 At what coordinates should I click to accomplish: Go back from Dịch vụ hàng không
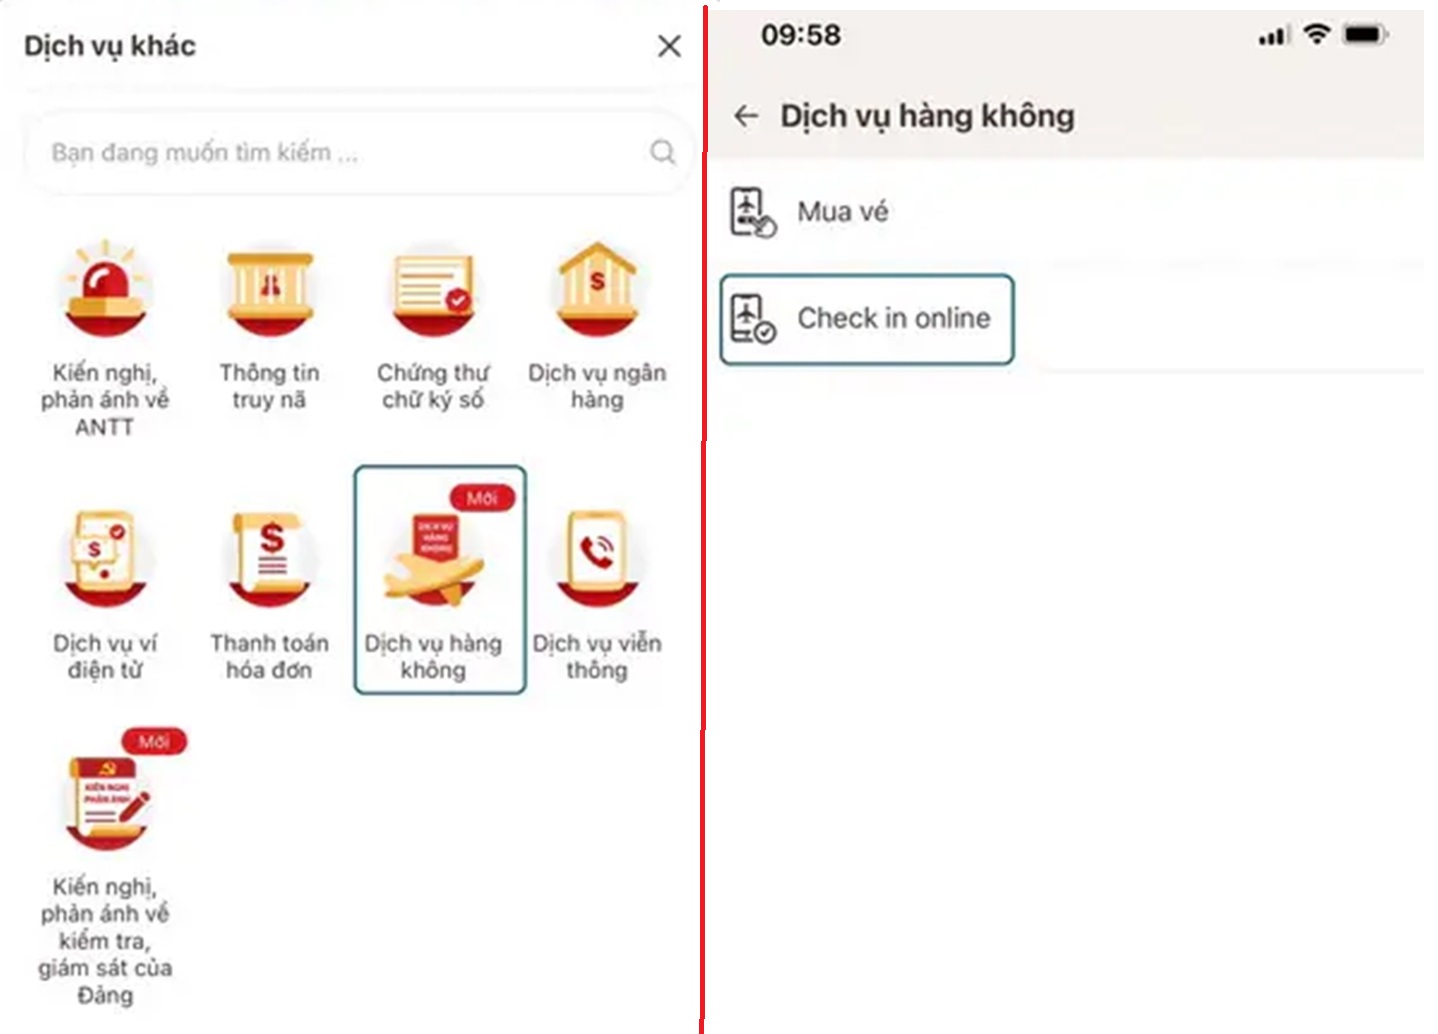click(746, 116)
